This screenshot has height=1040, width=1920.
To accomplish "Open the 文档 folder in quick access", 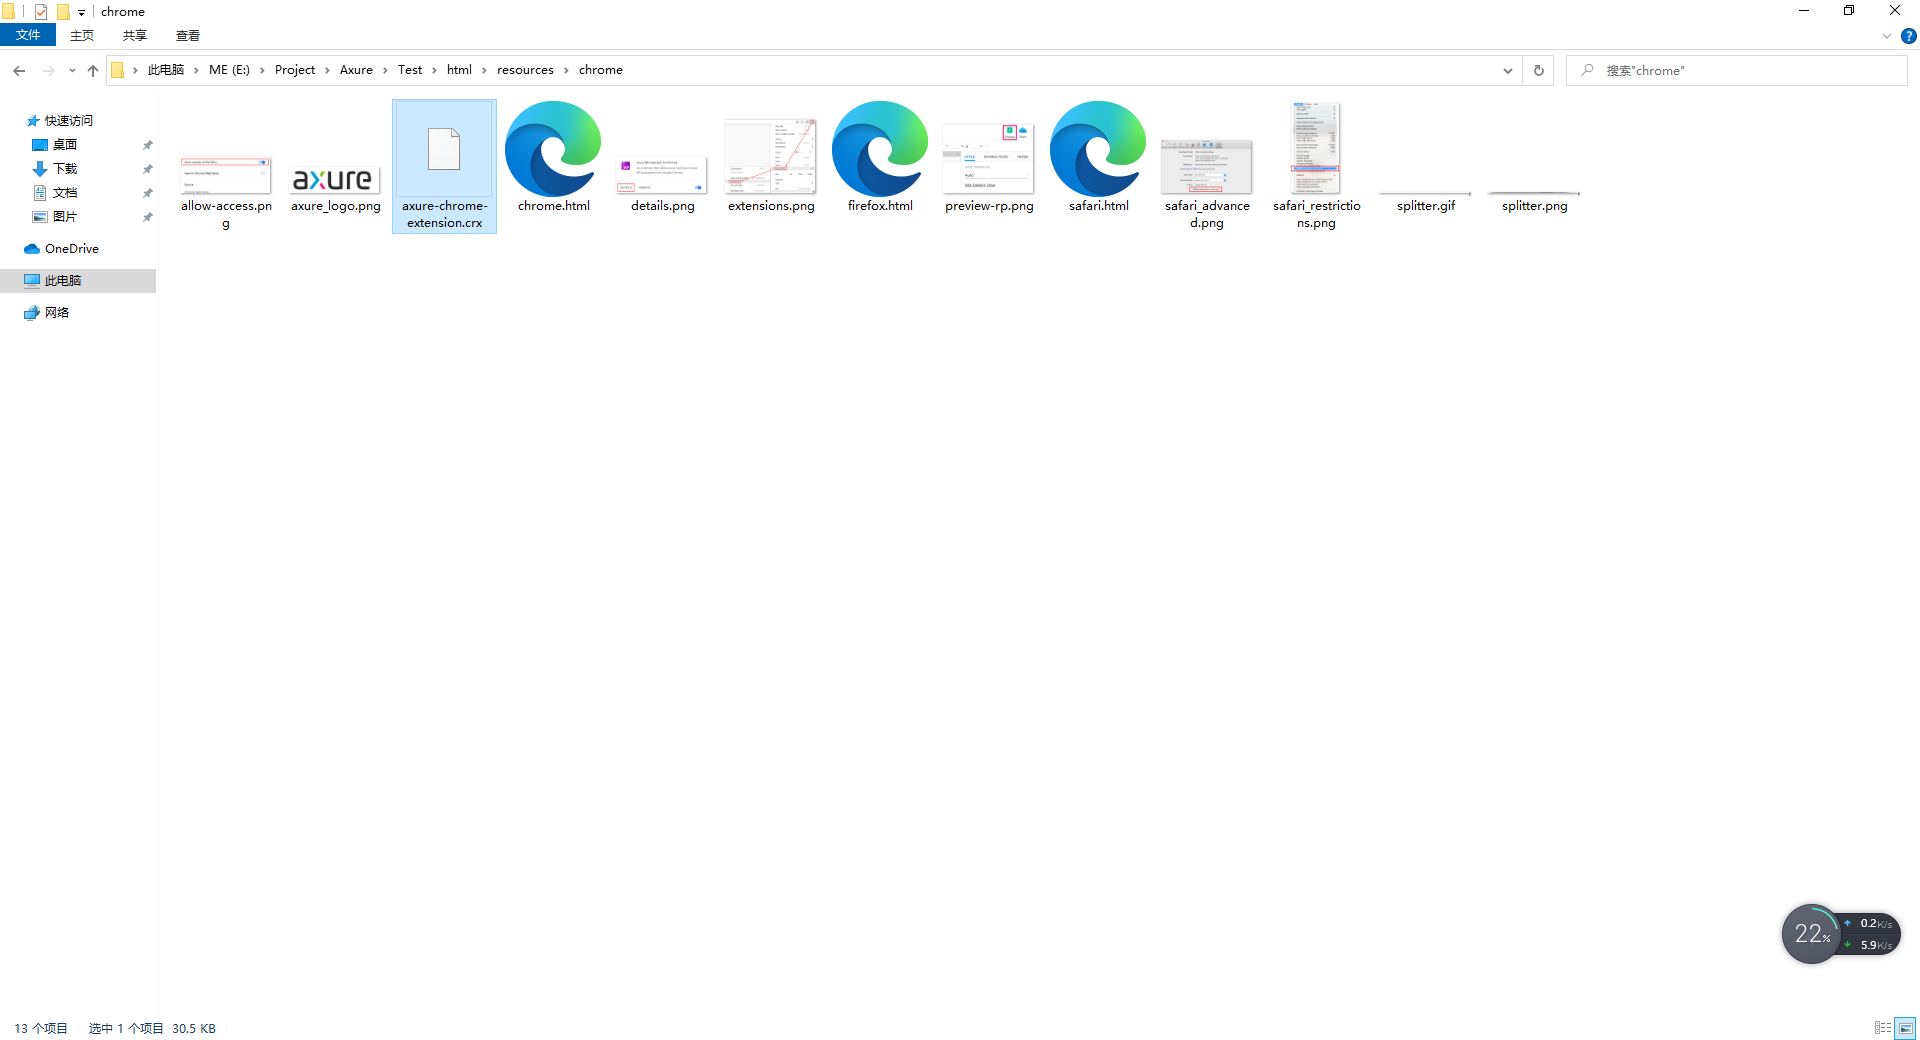I will [x=65, y=192].
